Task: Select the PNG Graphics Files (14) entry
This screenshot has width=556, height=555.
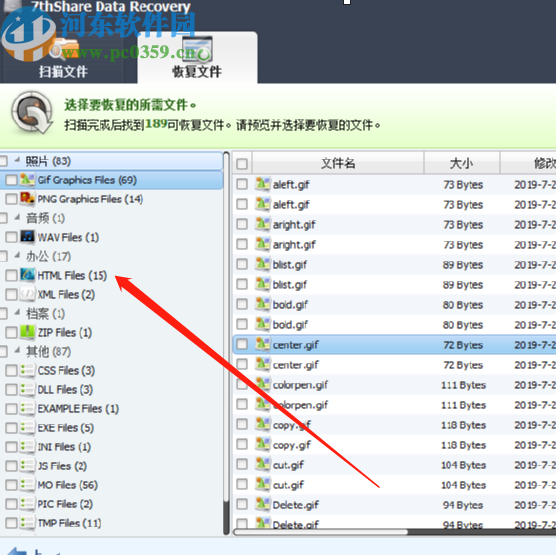Action: (x=90, y=199)
